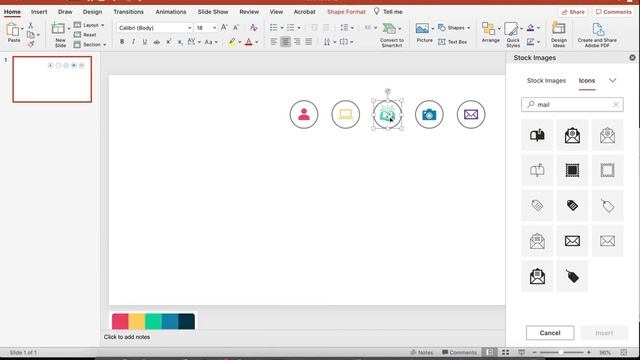Screen dimensions: 640x360
Task: Switch to the Transitions tab
Action: [x=128, y=12]
